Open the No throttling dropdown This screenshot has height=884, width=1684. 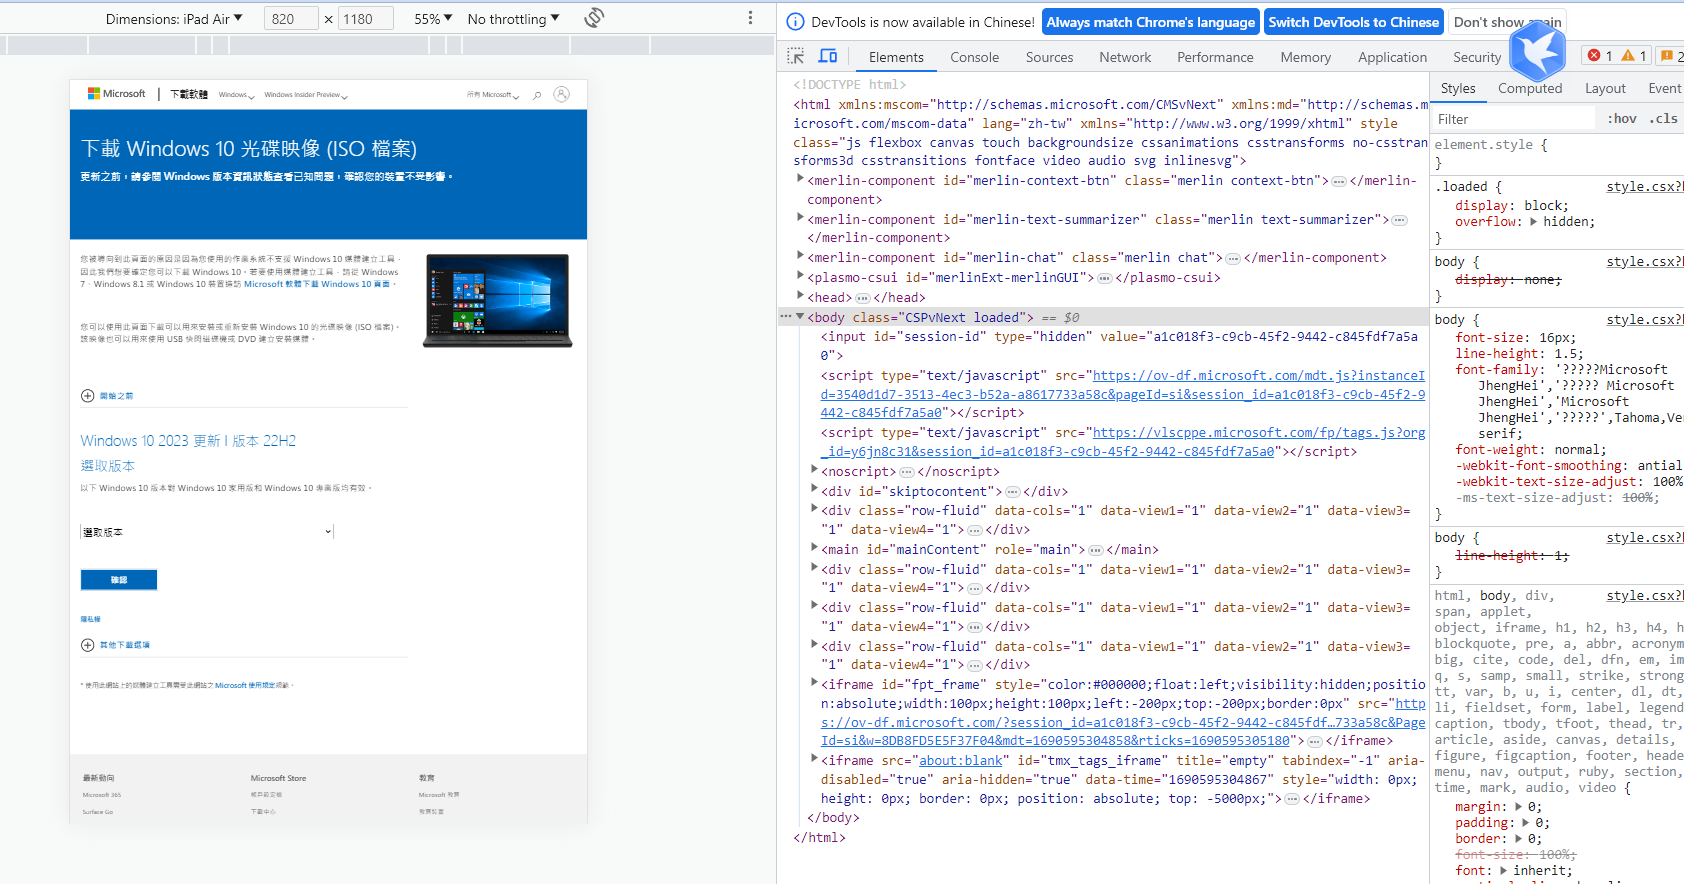pyautogui.click(x=513, y=19)
